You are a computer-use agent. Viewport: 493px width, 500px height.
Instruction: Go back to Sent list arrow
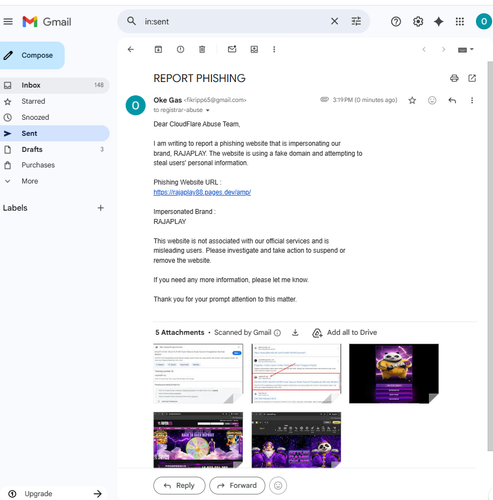(131, 49)
